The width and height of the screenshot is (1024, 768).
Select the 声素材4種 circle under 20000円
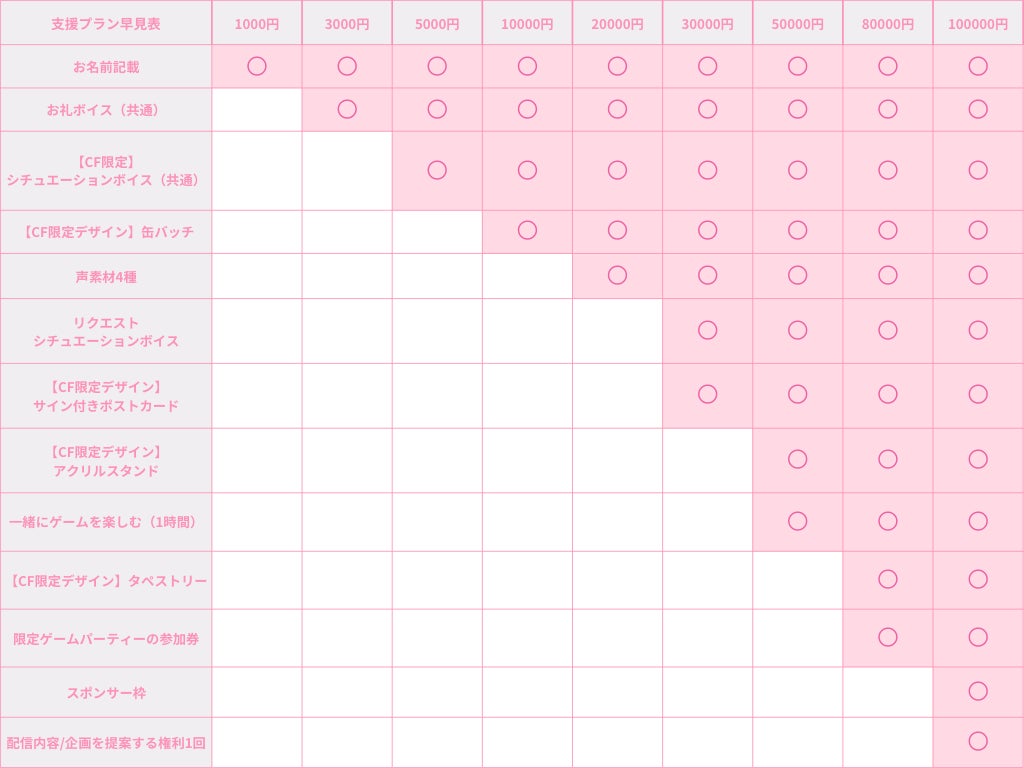[x=617, y=275]
